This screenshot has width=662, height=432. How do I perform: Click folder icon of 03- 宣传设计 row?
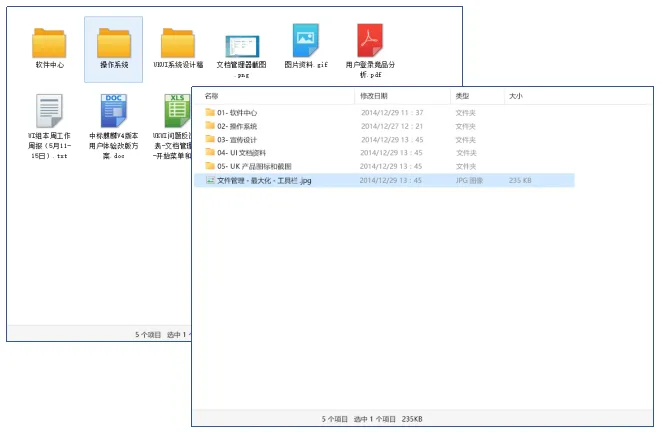(x=210, y=139)
